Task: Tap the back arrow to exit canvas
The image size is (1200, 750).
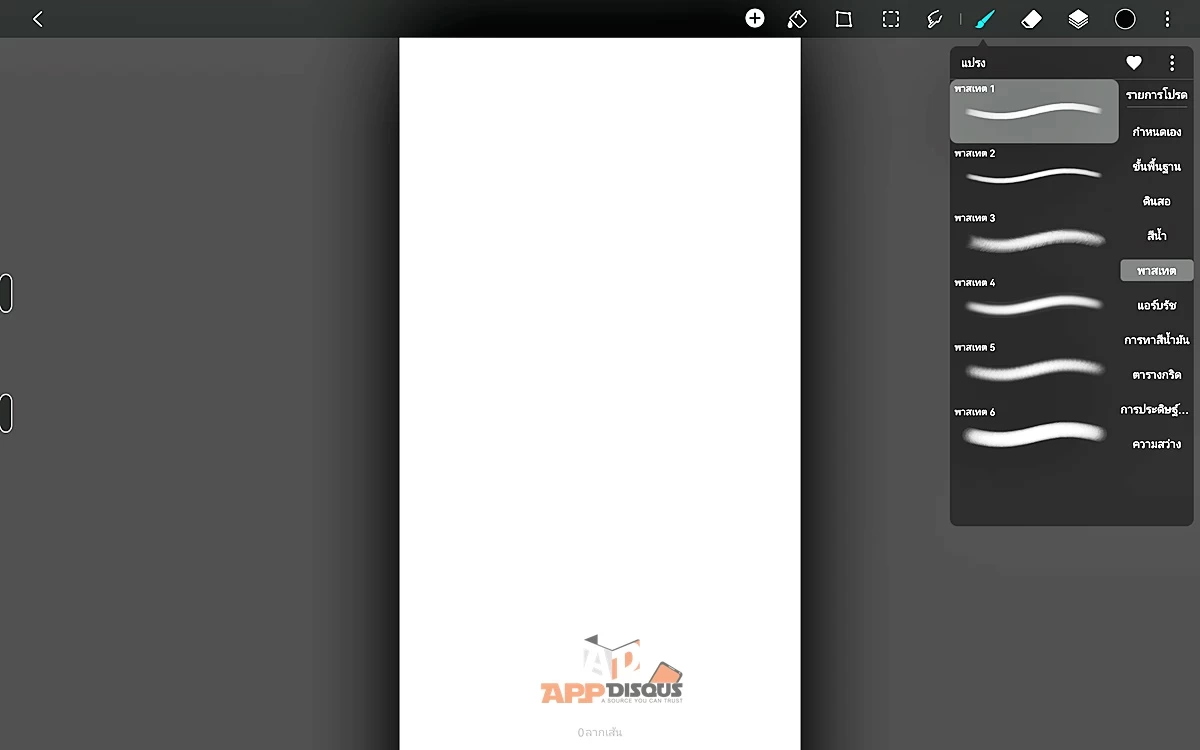Action: pyautogui.click(x=38, y=19)
